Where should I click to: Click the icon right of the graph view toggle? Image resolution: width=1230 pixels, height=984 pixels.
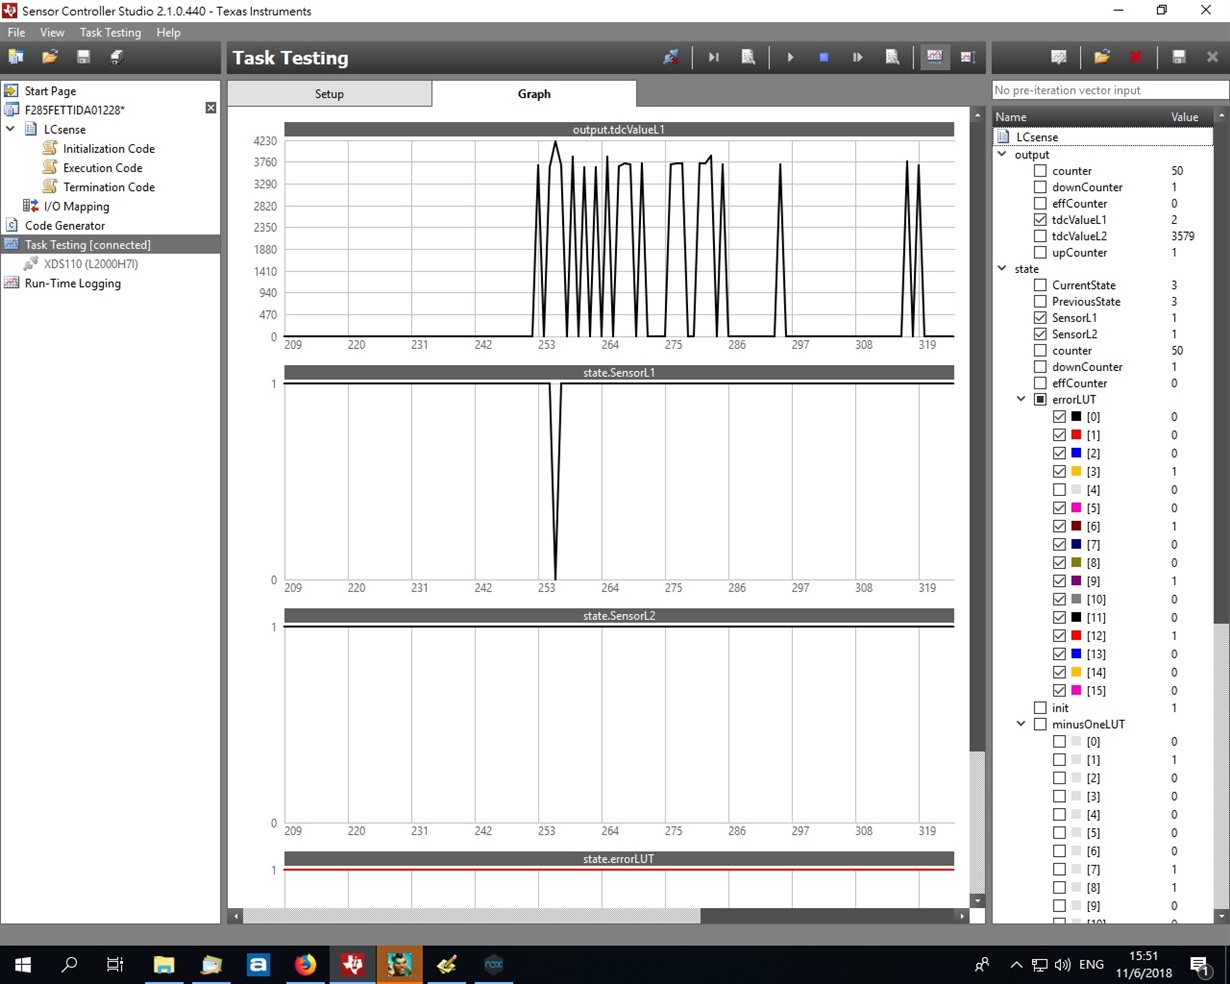[x=968, y=57]
